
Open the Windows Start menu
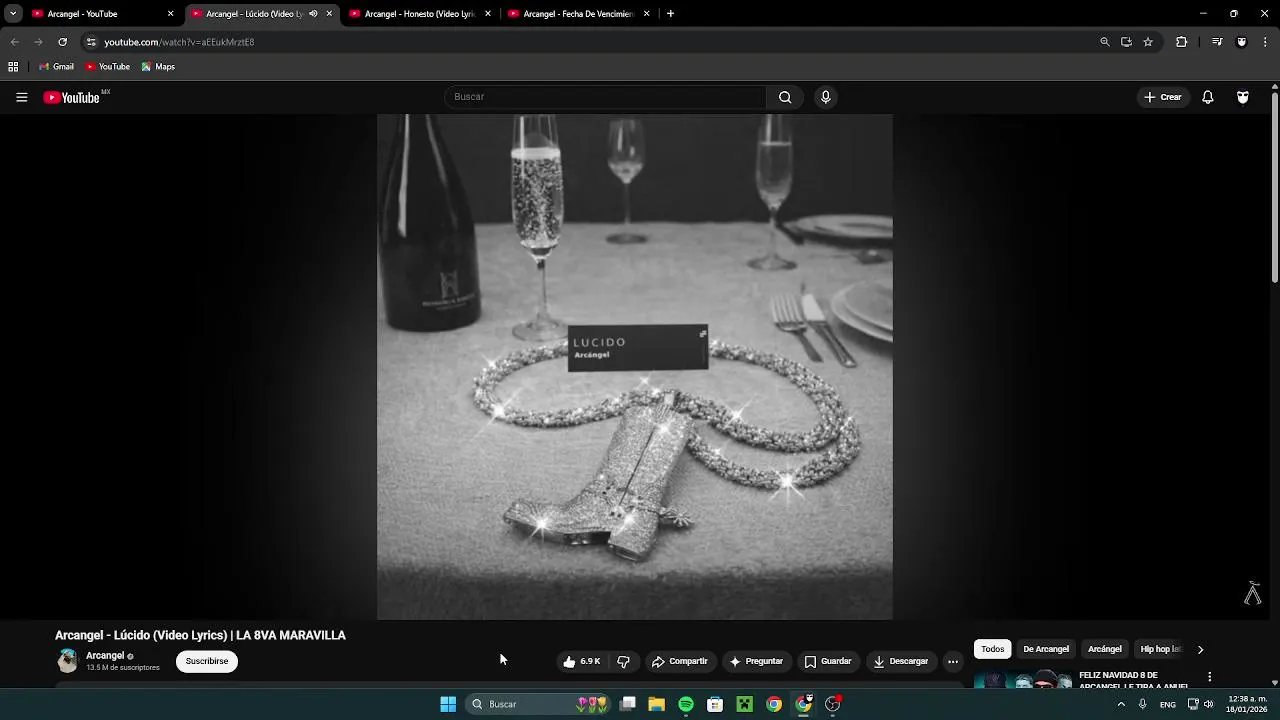coord(448,704)
